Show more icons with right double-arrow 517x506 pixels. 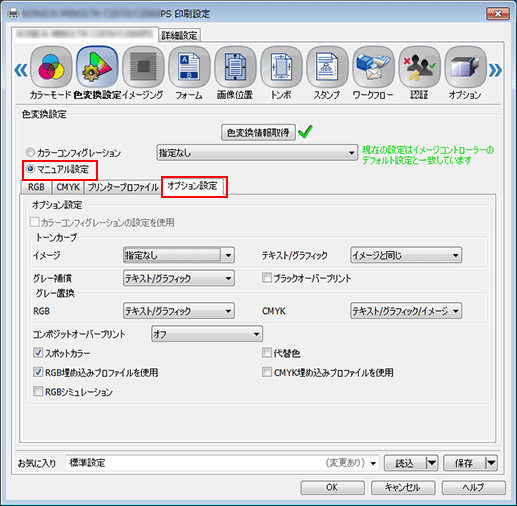pyautogui.click(x=495, y=70)
